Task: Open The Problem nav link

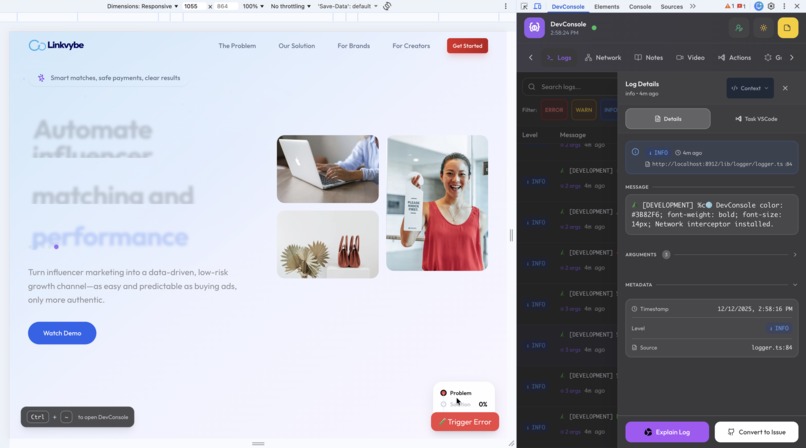Action: pos(237,46)
